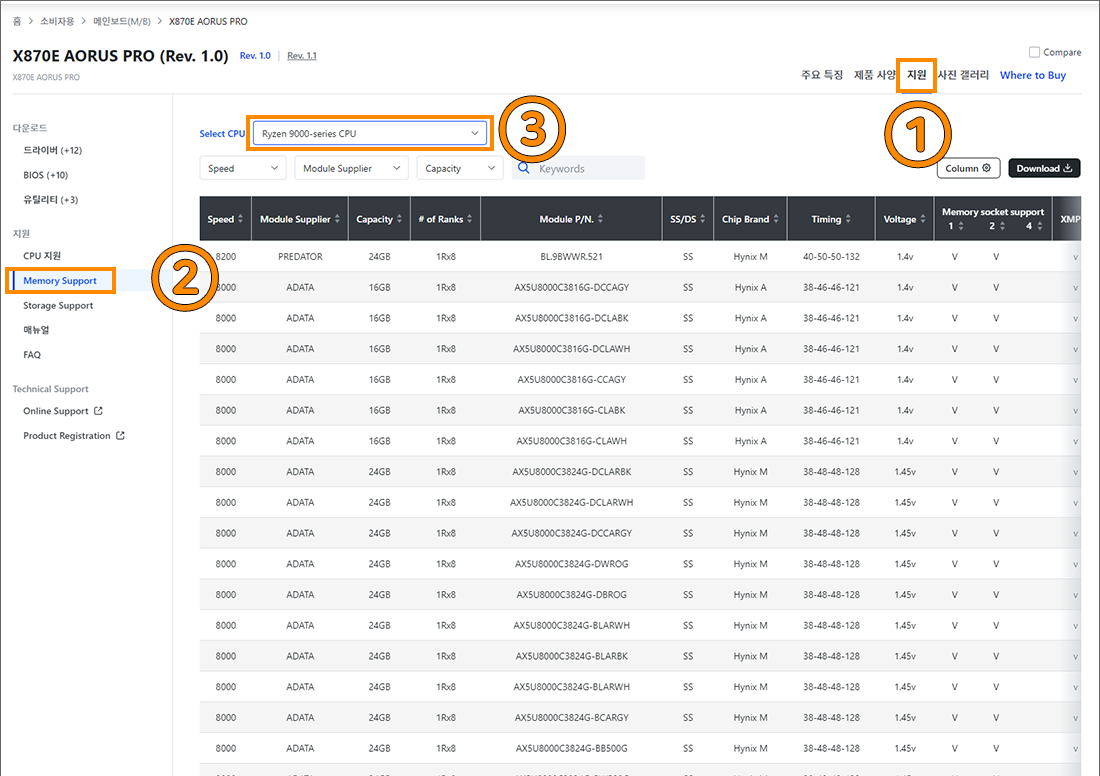Open FAQ in sidebar
Image resolution: width=1100 pixels, height=776 pixels.
coord(32,354)
